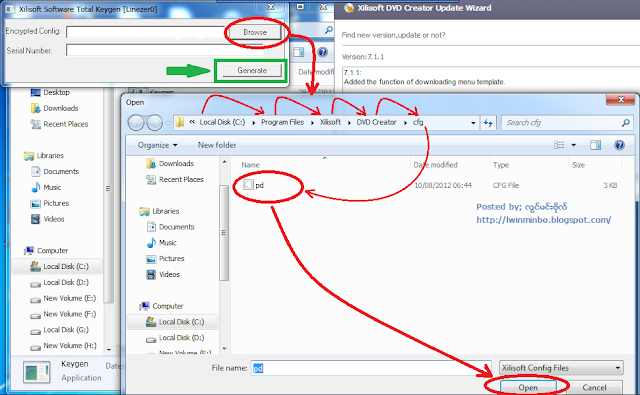
Task: Click Desktop in Explorer window sidebar
Action: [x=50, y=93]
